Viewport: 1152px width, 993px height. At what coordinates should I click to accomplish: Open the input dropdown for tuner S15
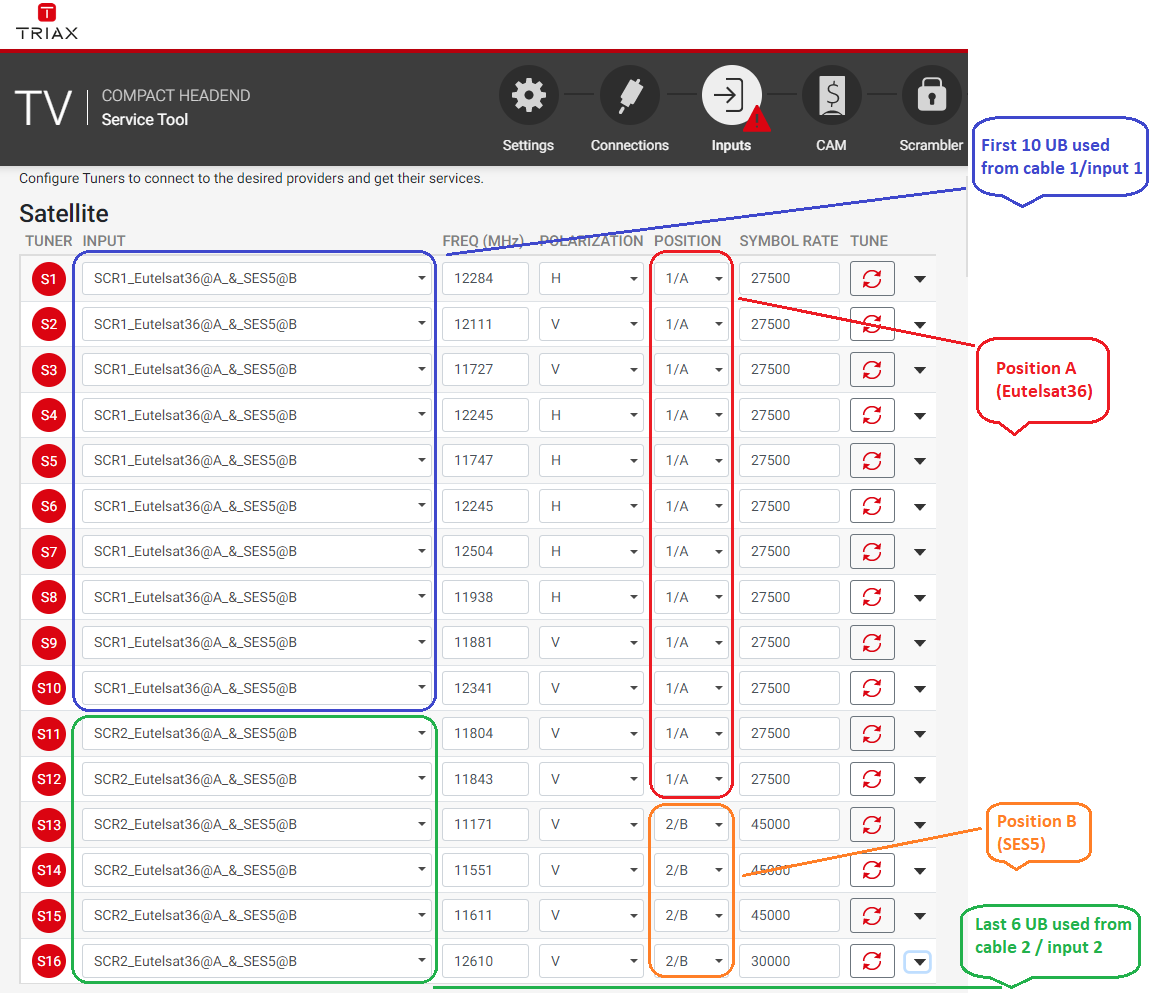click(x=256, y=916)
